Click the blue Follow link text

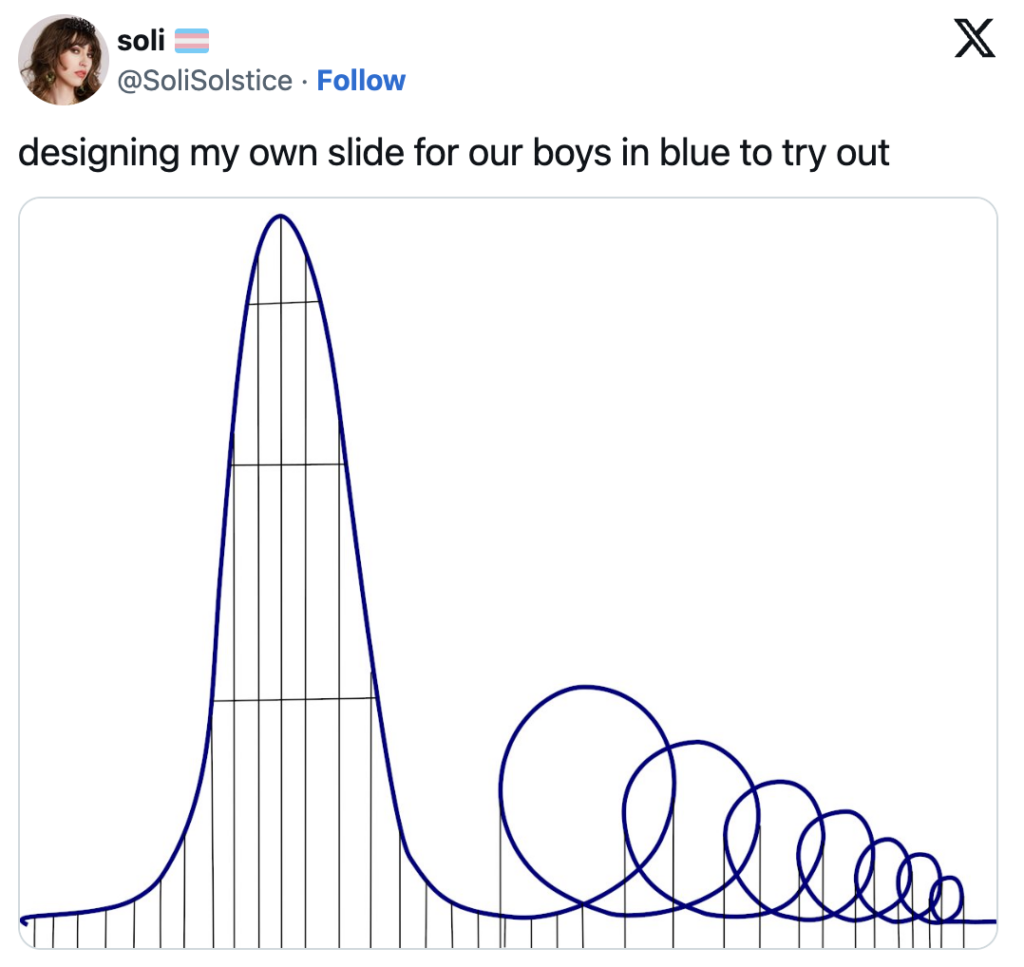coord(361,80)
